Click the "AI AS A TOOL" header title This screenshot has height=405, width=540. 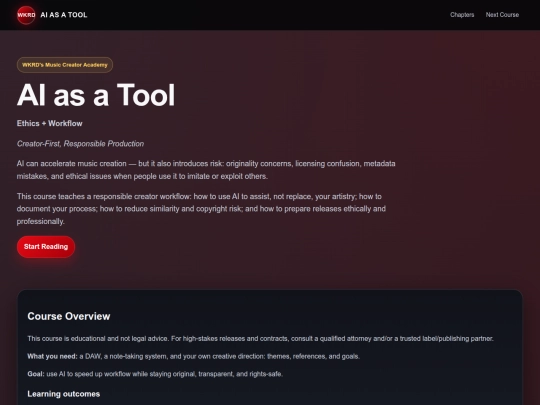(x=64, y=15)
